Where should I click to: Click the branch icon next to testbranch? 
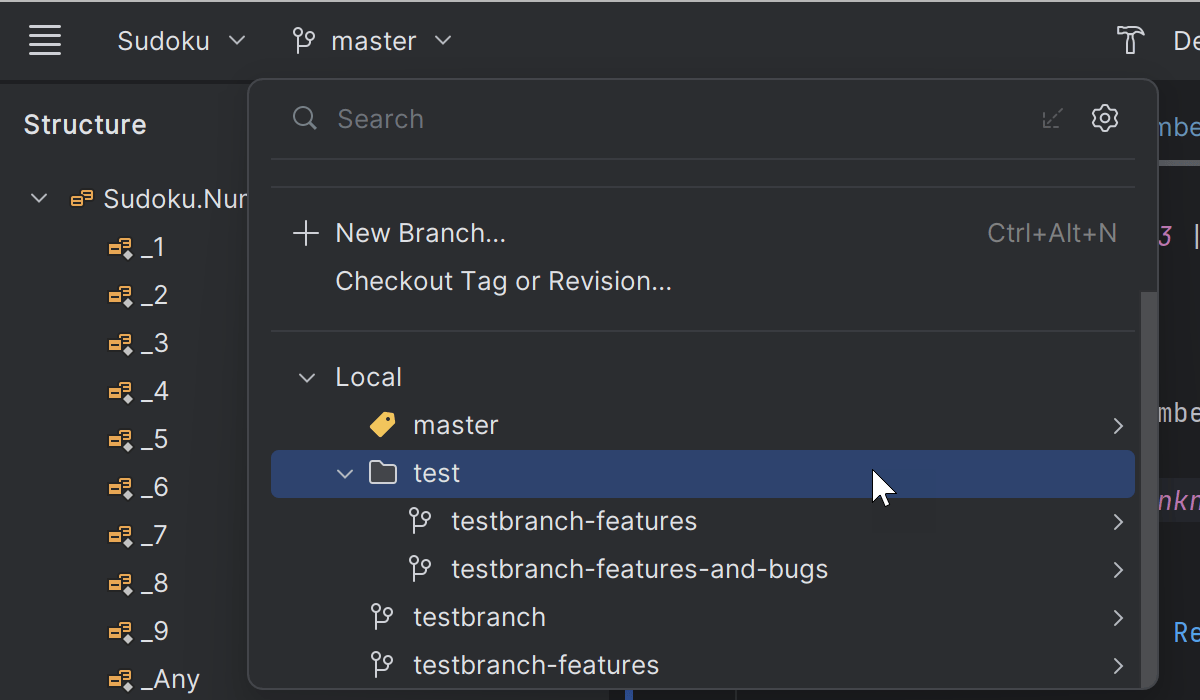pos(382,617)
